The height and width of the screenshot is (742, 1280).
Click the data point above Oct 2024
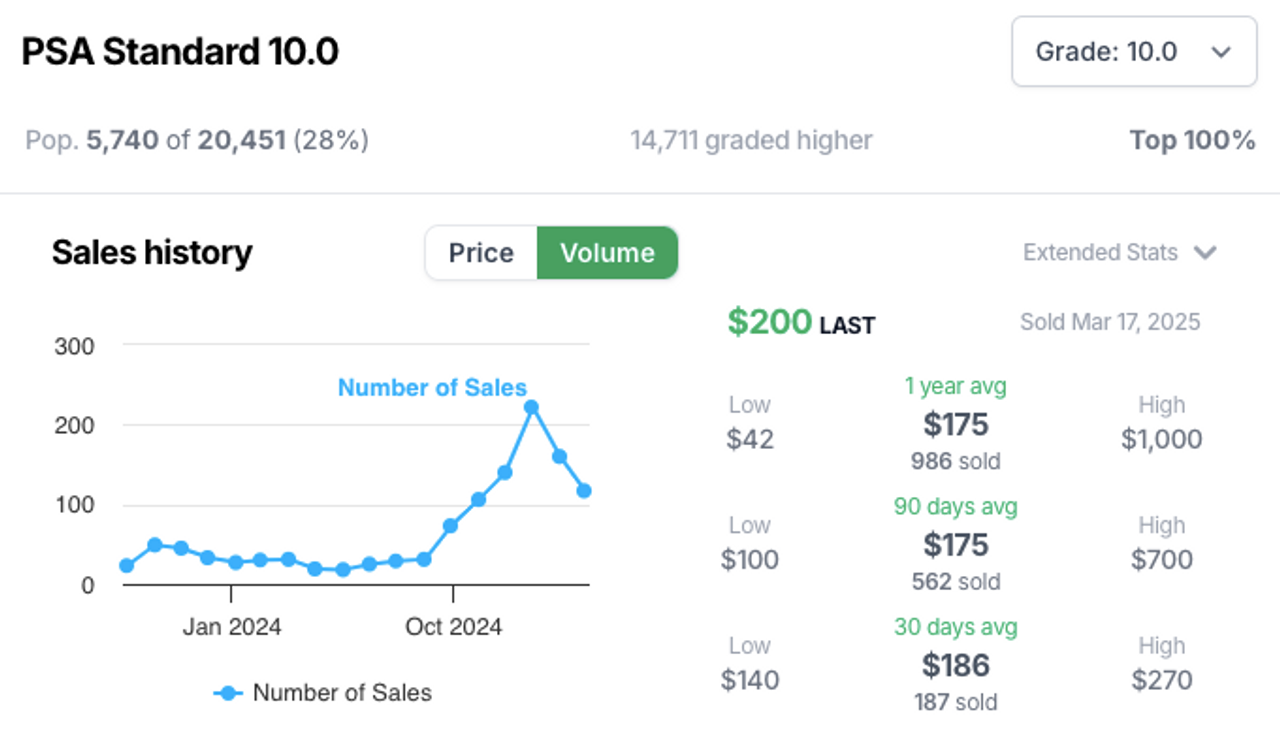[450, 525]
